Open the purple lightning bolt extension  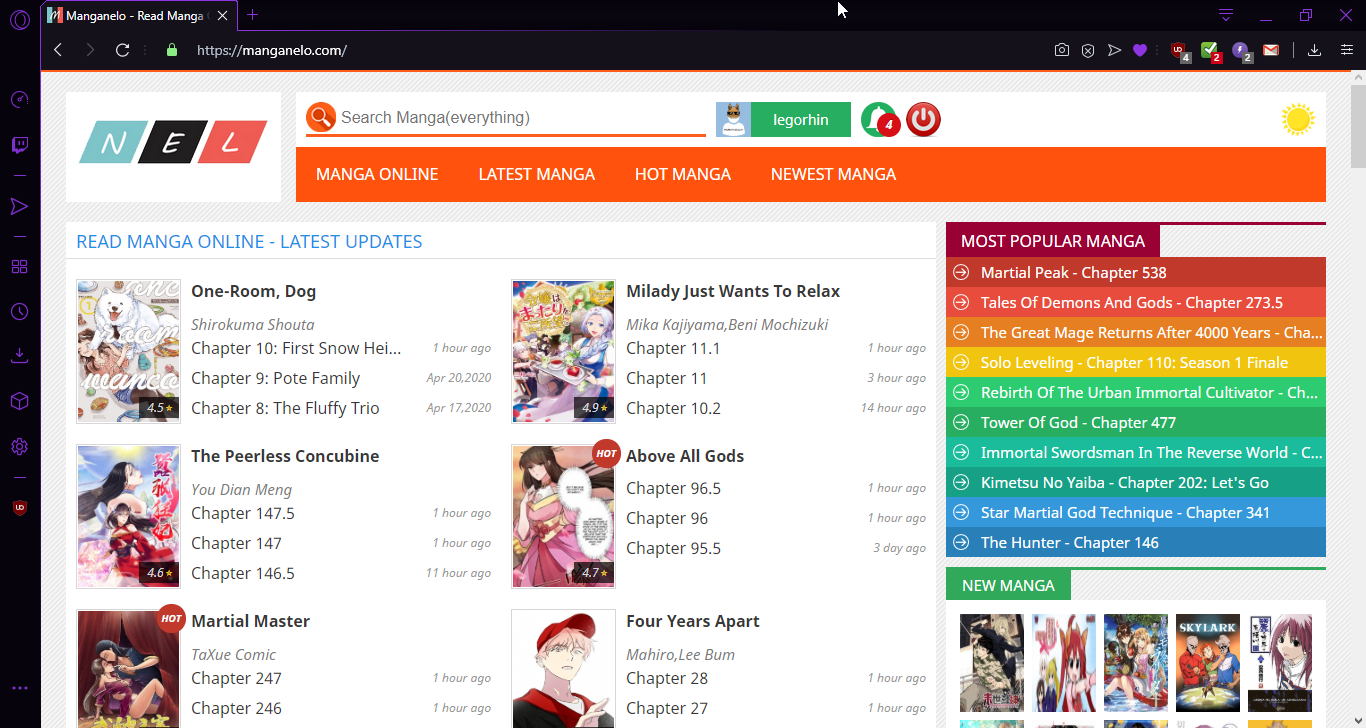coord(1241,51)
